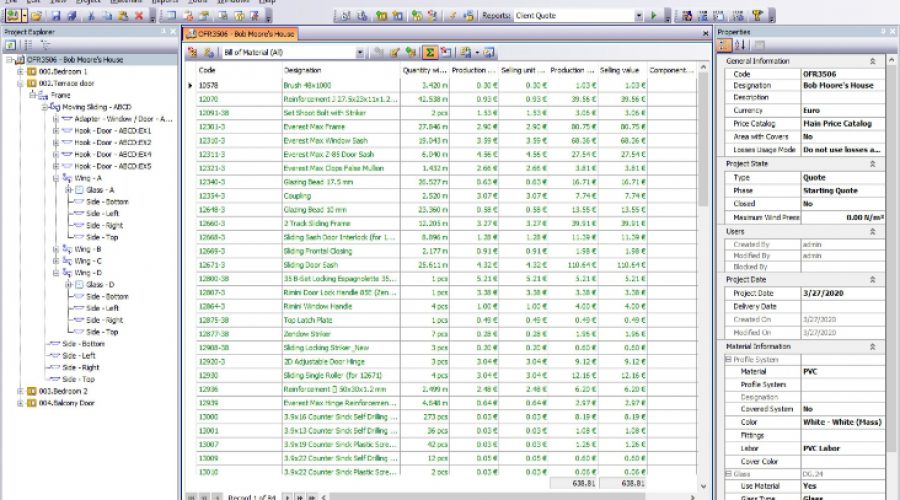The width and height of the screenshot is (900, 500).
Task: Open the small arrow next to export icon
Action: 476,52
